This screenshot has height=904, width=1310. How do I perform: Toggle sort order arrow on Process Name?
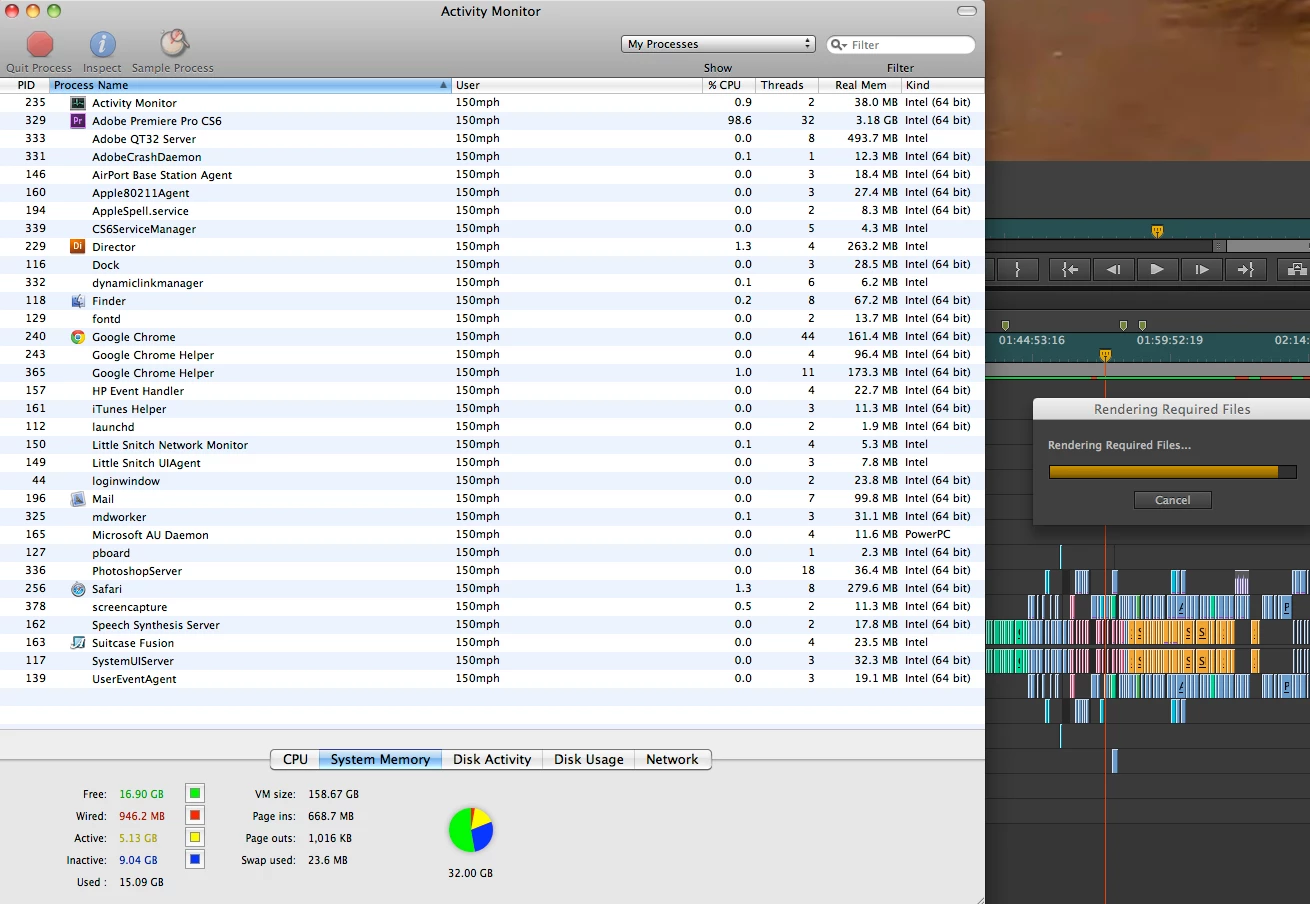(x=443, y=85)
